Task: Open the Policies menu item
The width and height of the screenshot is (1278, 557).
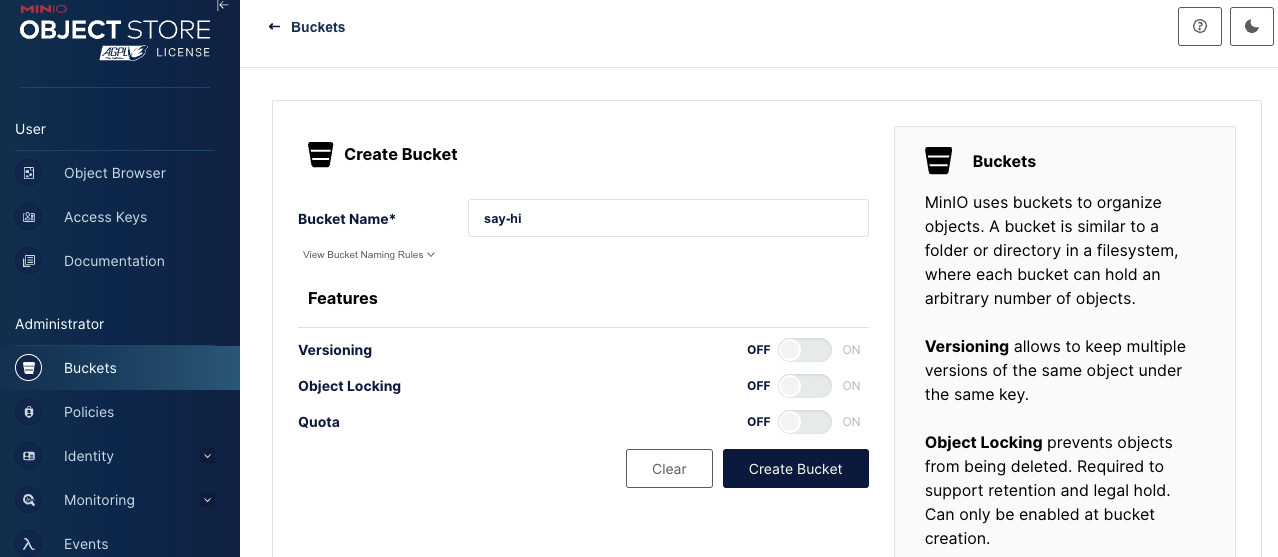Action: pyautogui.click(x=120, y=412)
